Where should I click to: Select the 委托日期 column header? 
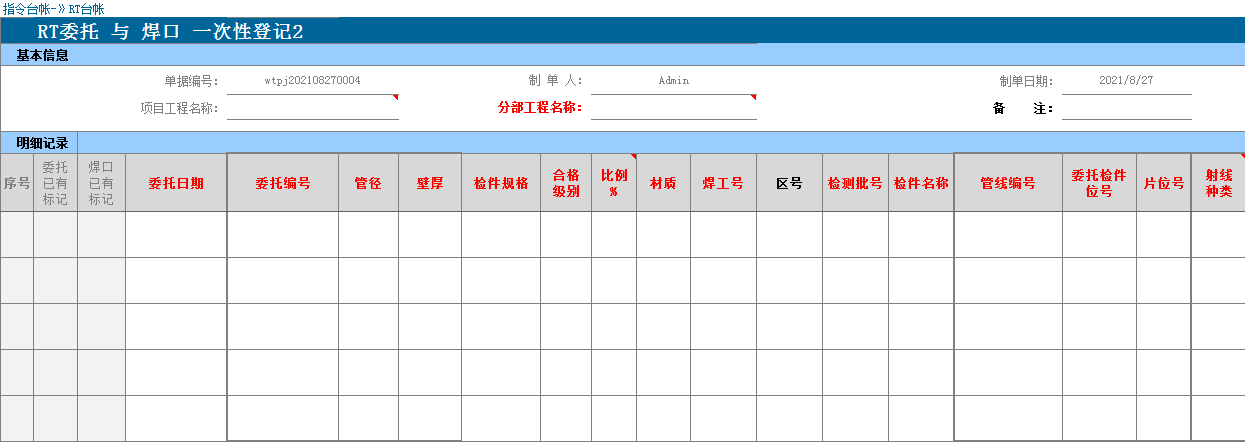pyautogui.click(x=176, y=183)
